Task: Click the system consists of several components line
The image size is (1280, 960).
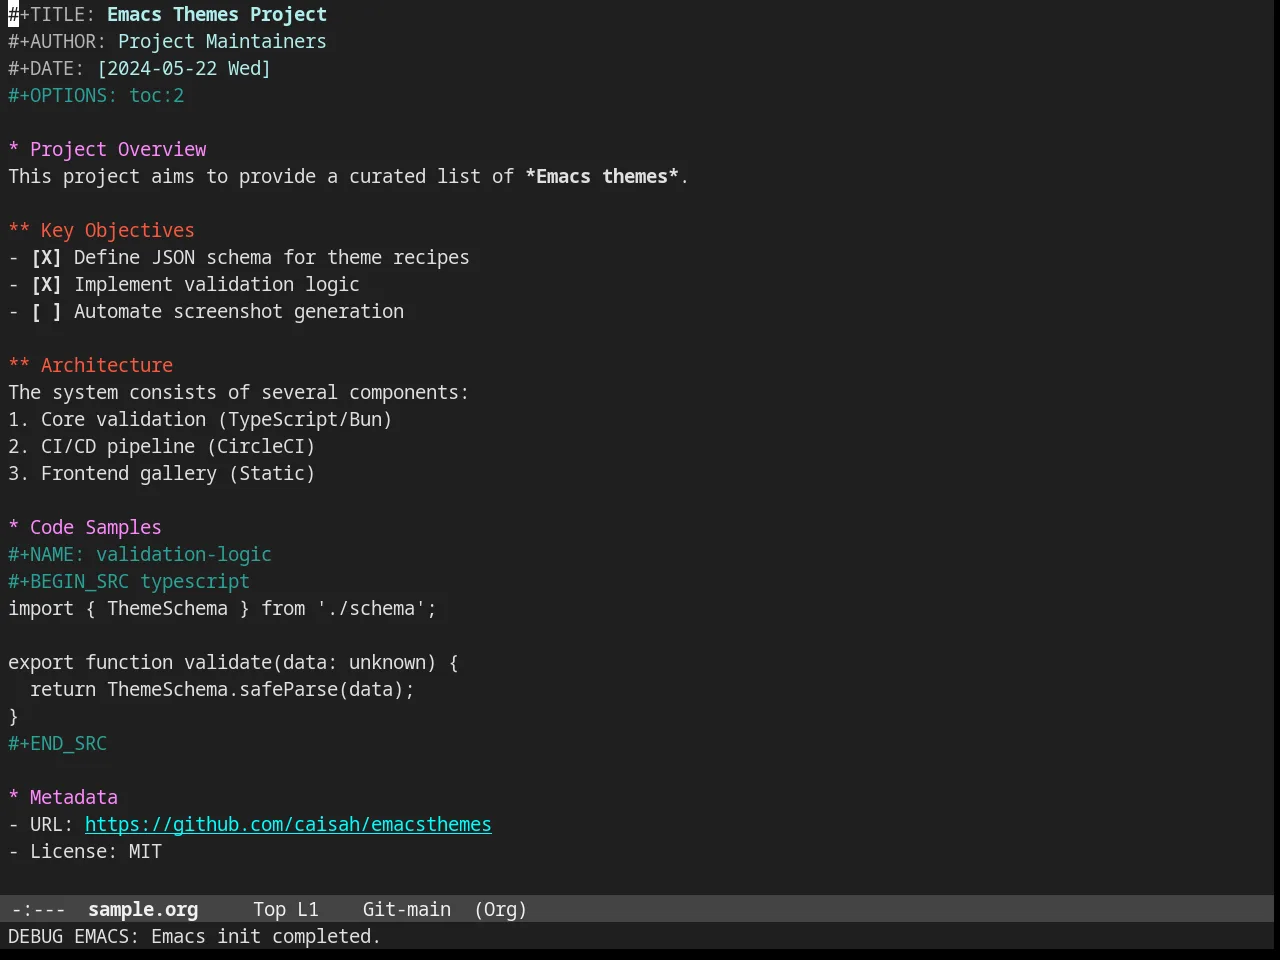Action: [x=238, y=392]
